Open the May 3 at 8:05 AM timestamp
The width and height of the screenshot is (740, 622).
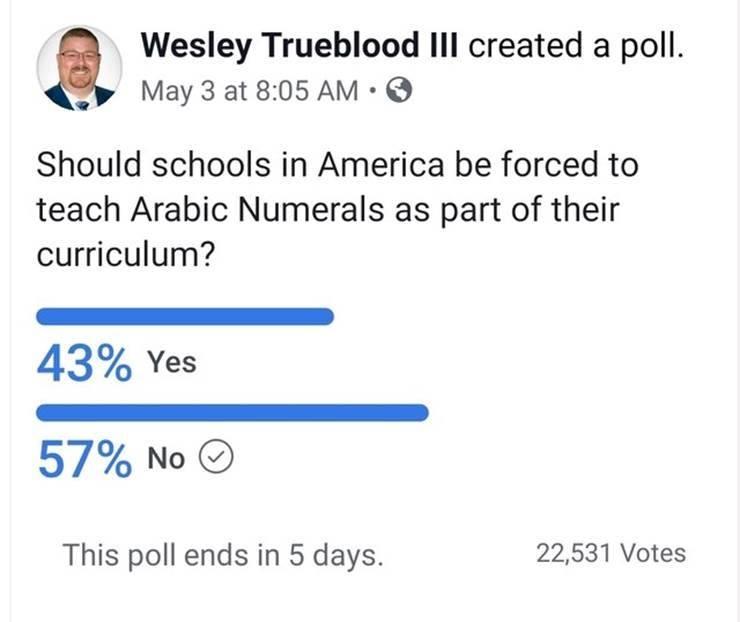250,91
